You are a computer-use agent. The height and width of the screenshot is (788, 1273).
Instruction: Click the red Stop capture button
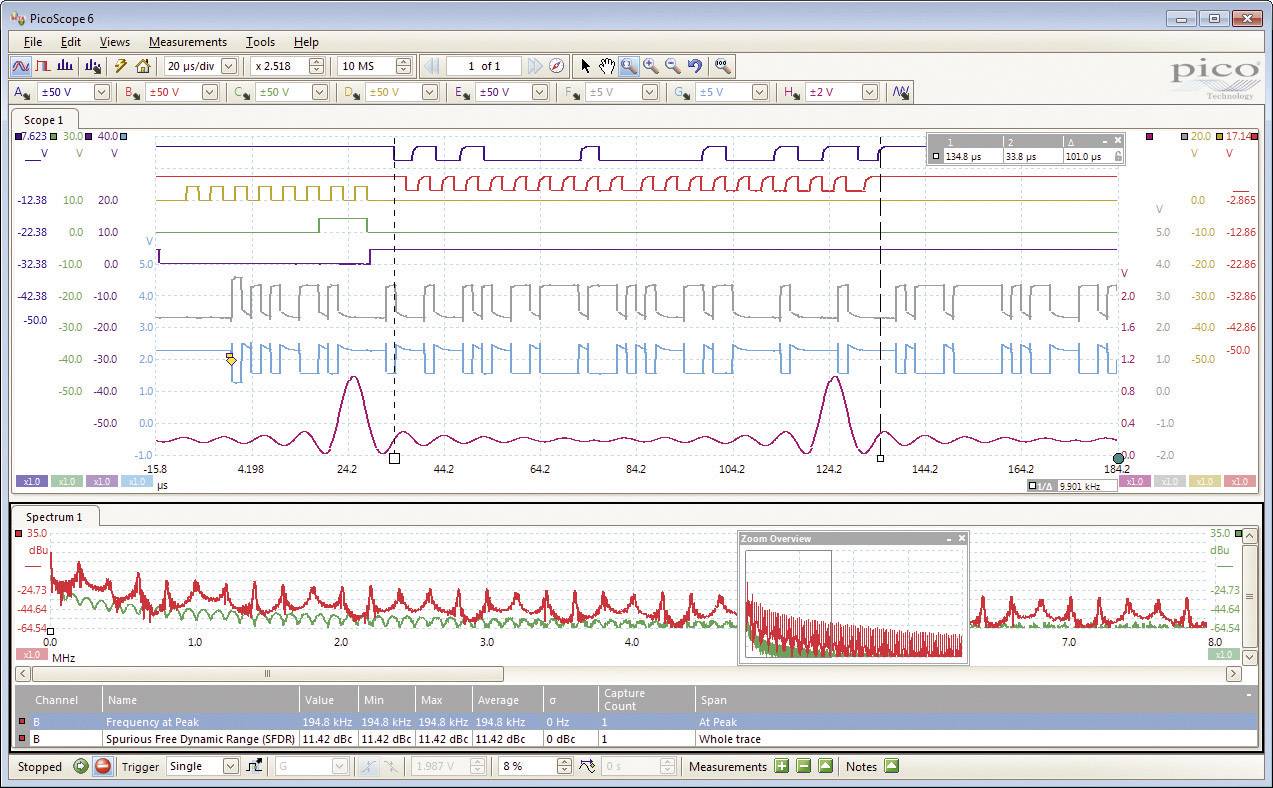pyautogui.click(x=102, y=766)
